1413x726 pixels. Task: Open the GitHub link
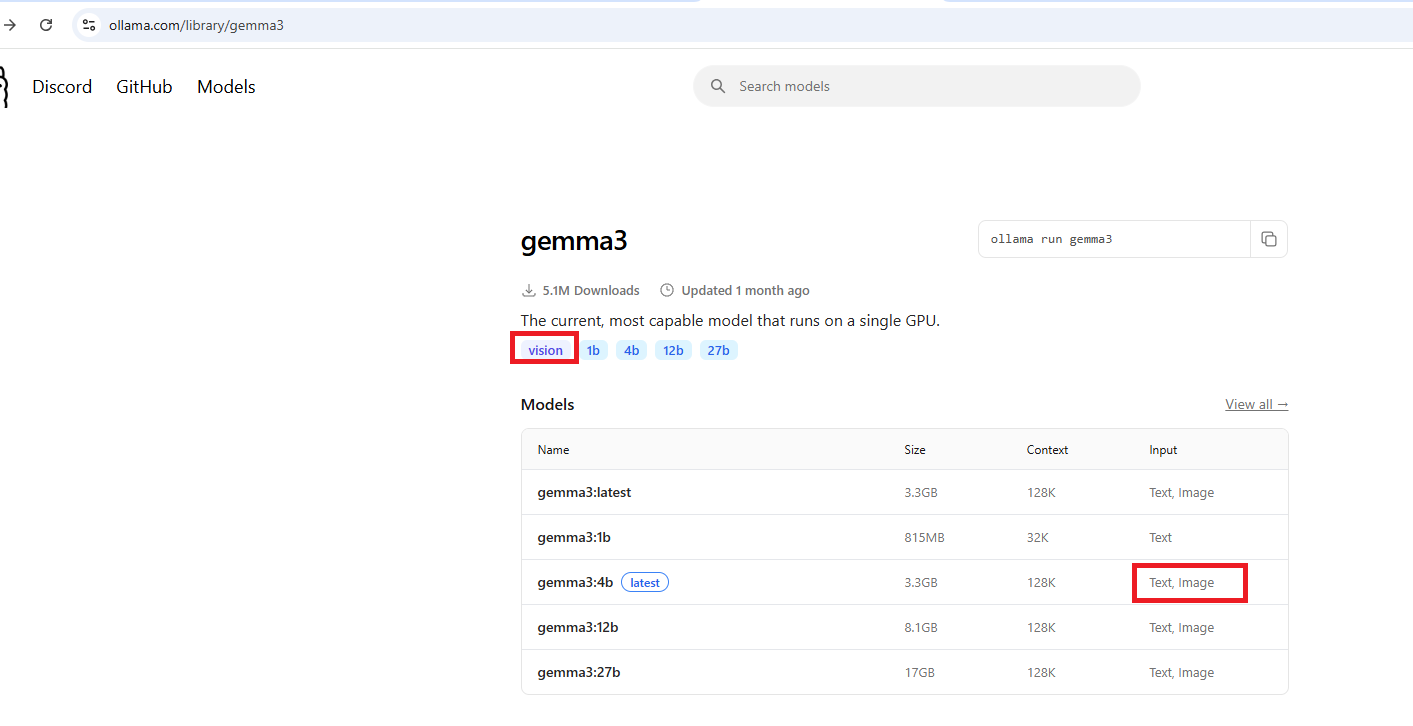[144, 87]
